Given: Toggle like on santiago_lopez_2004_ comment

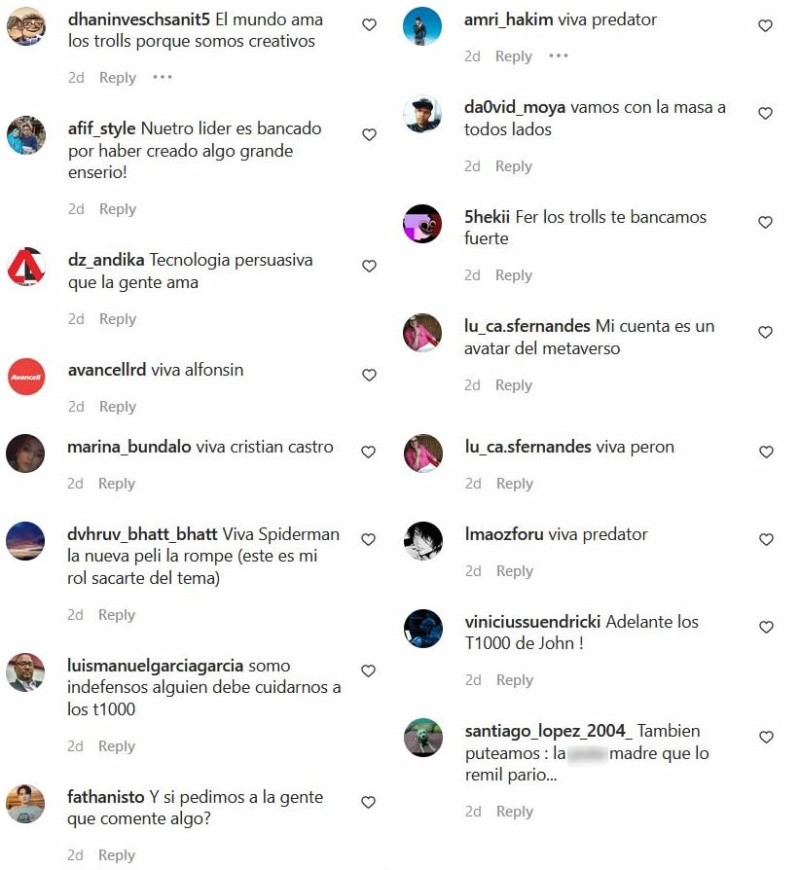Looking at the screenshot, I should coord(766,737).
